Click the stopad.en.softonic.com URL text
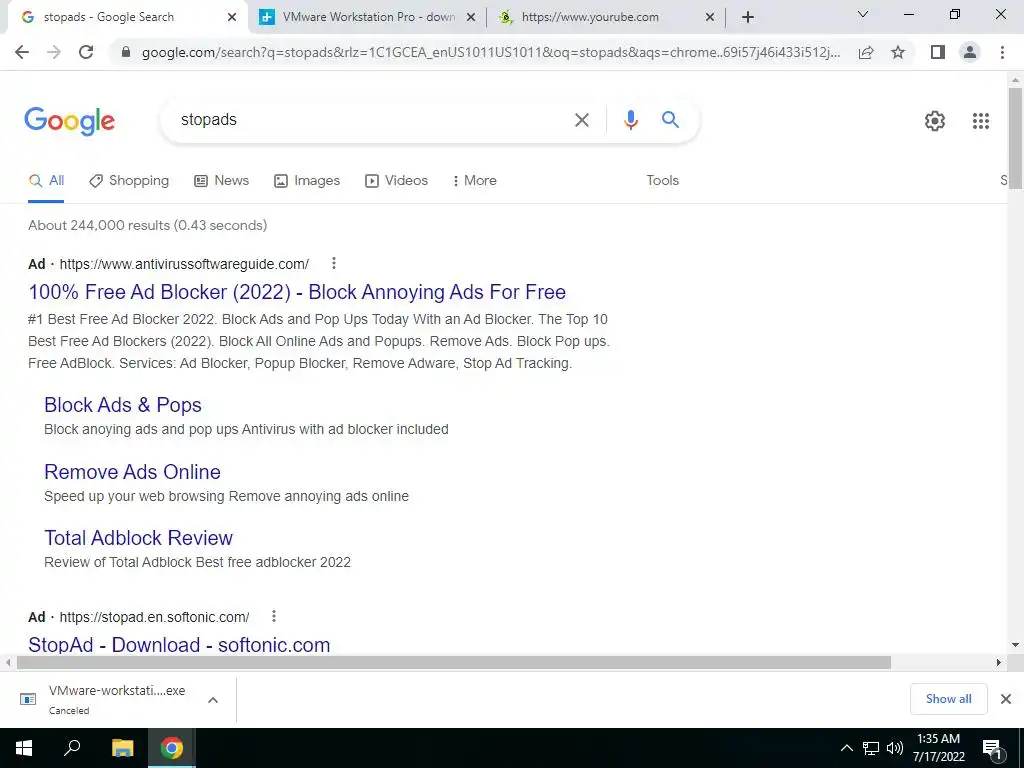The width and height of the screenshot is (1024, 768). [154, 617]
